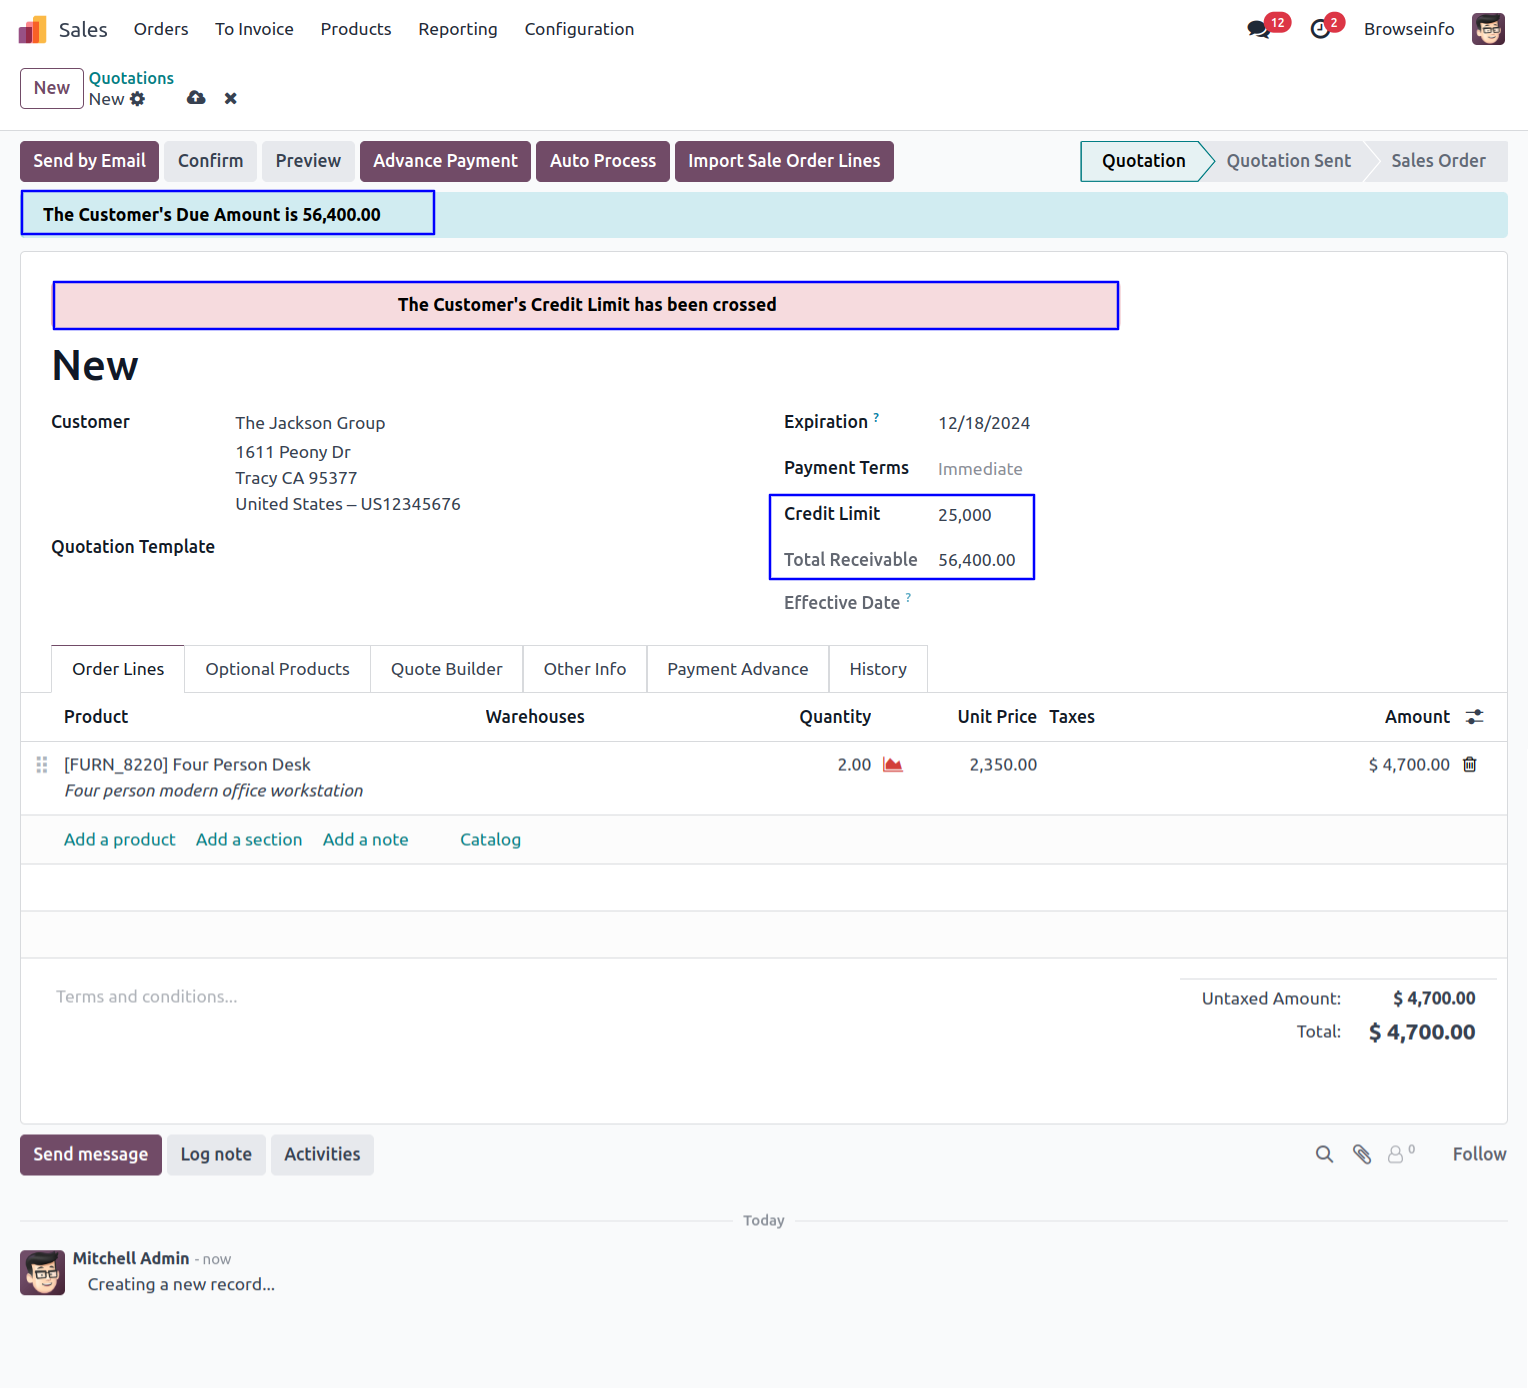Image resolution: width=1528 pixels, height=1390 pixels.
Task: Click the red forecast chart icon
Action: click(893, 765)
